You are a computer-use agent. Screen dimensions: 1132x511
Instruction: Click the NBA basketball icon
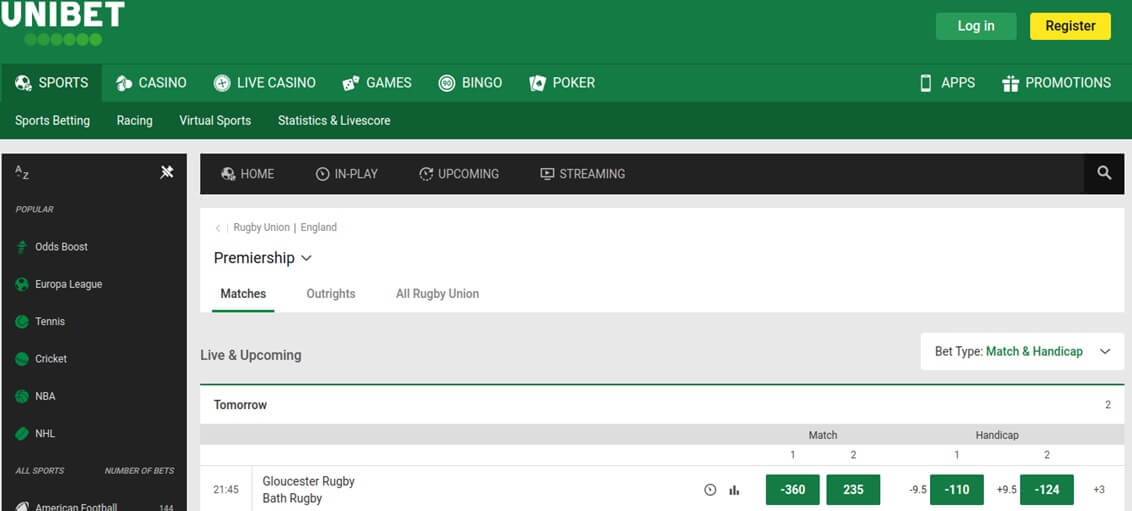click(22, 396)
